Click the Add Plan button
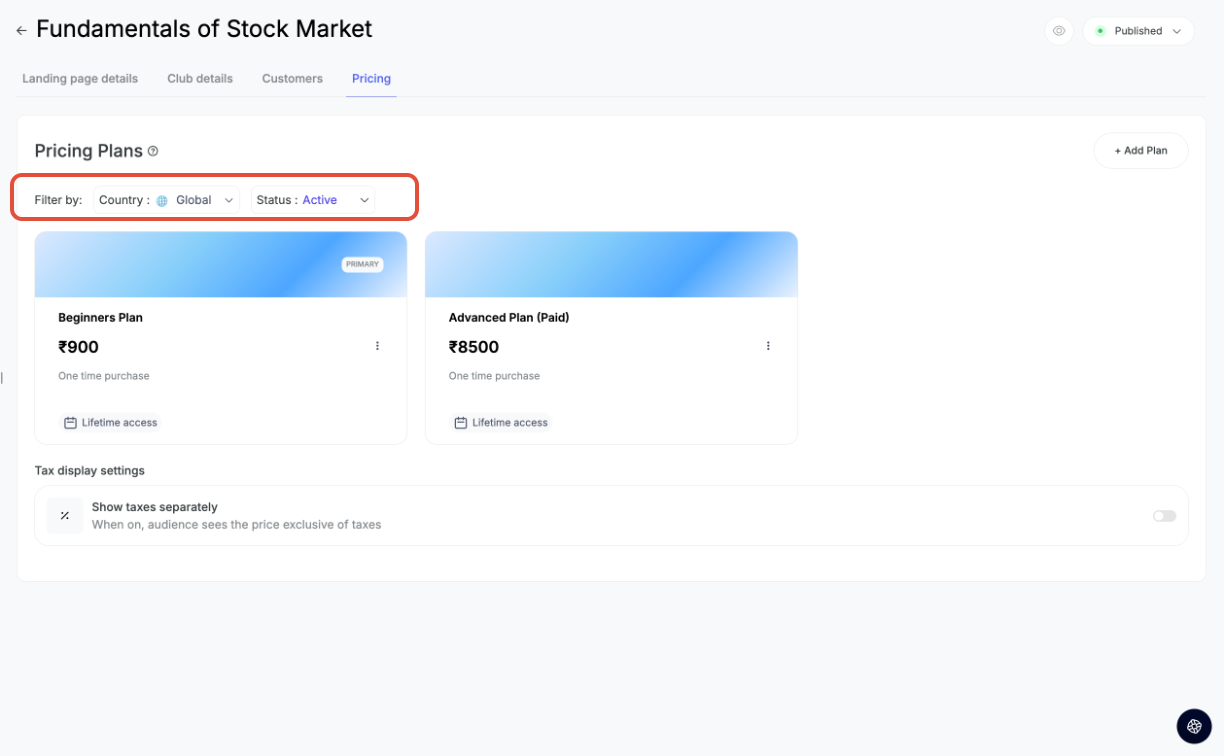 coord(1141,151)
